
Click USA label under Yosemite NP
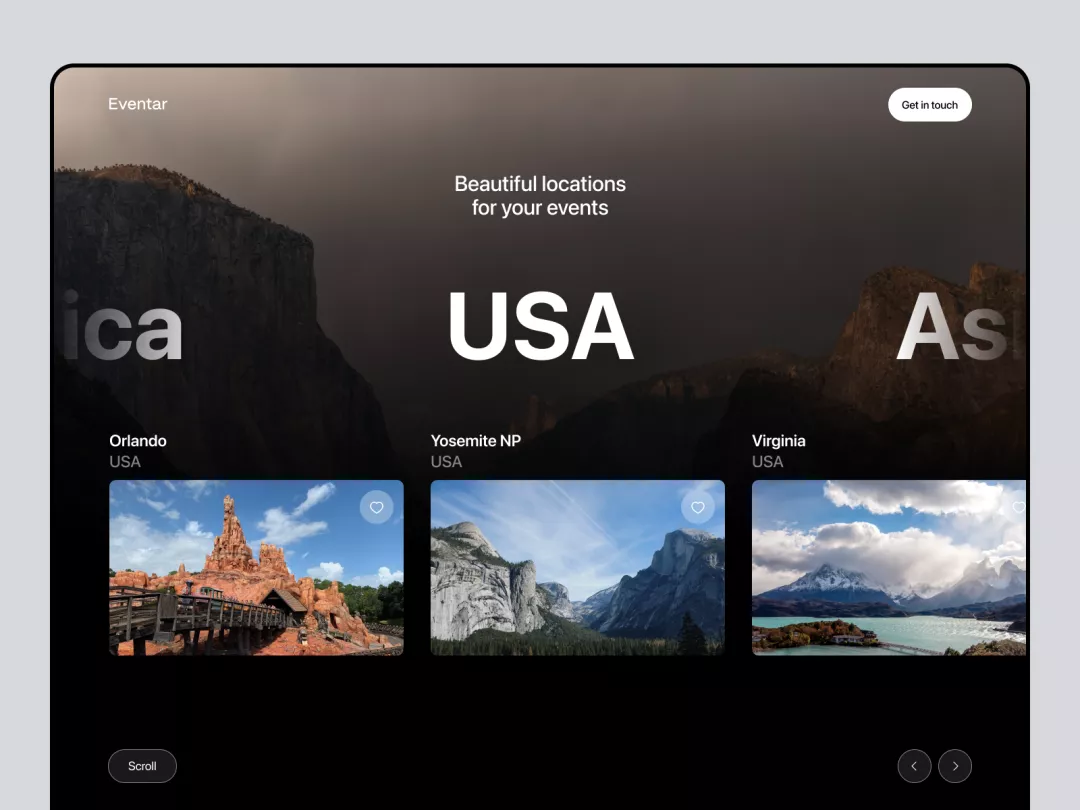point(446,462)
